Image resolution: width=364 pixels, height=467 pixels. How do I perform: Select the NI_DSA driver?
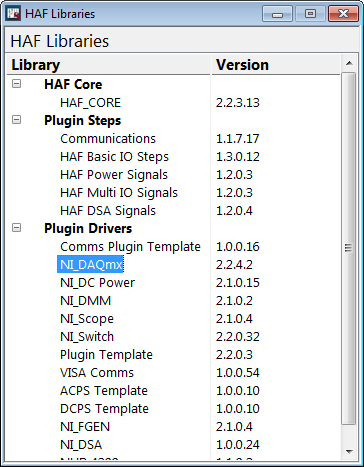click(81, 445)
